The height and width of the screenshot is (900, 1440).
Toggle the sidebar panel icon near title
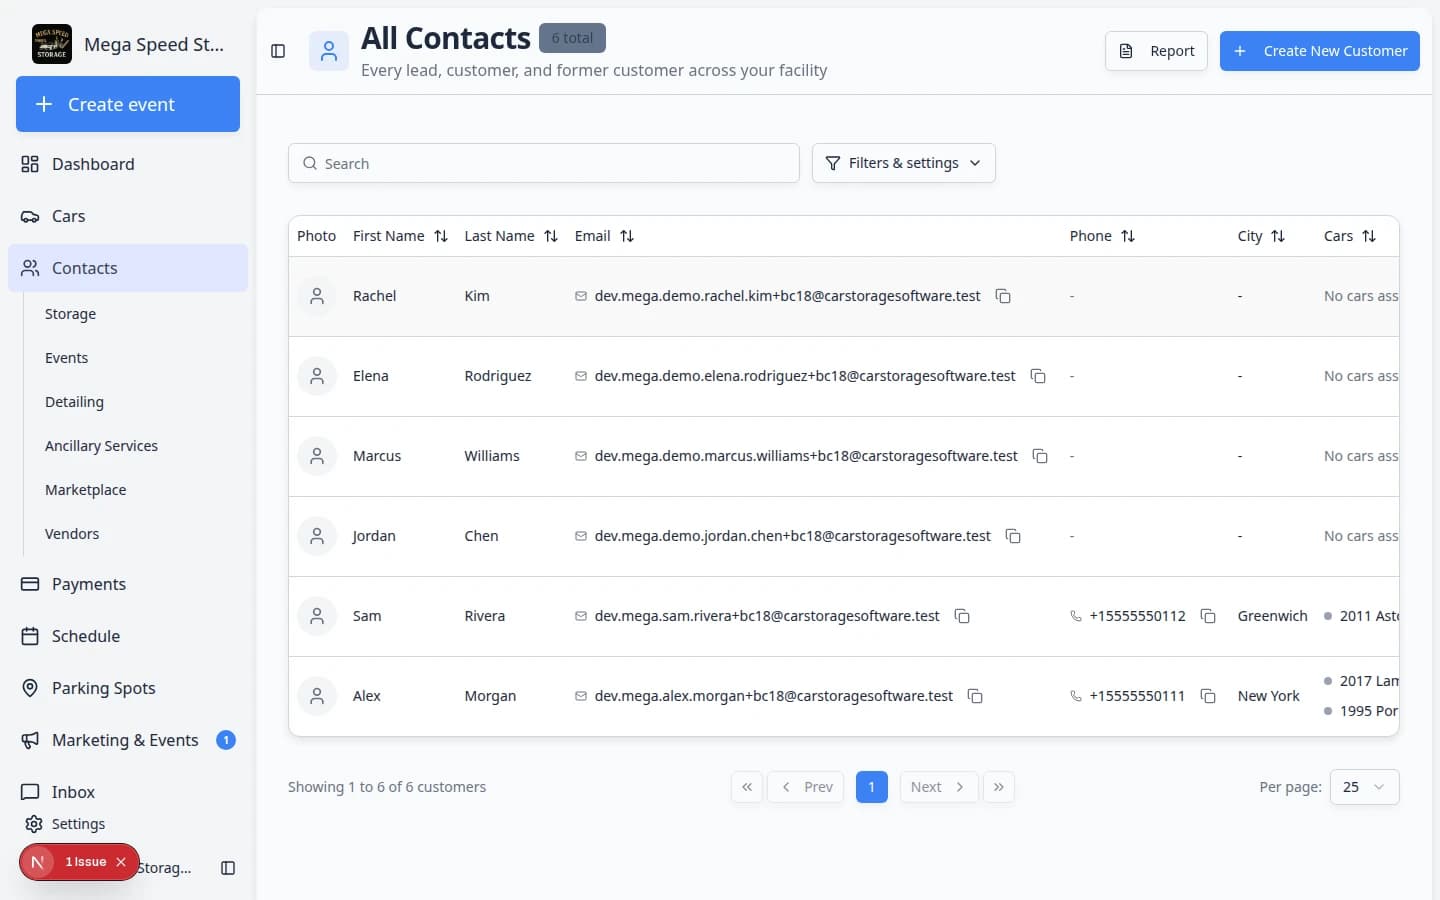click(x=278, y=51)
